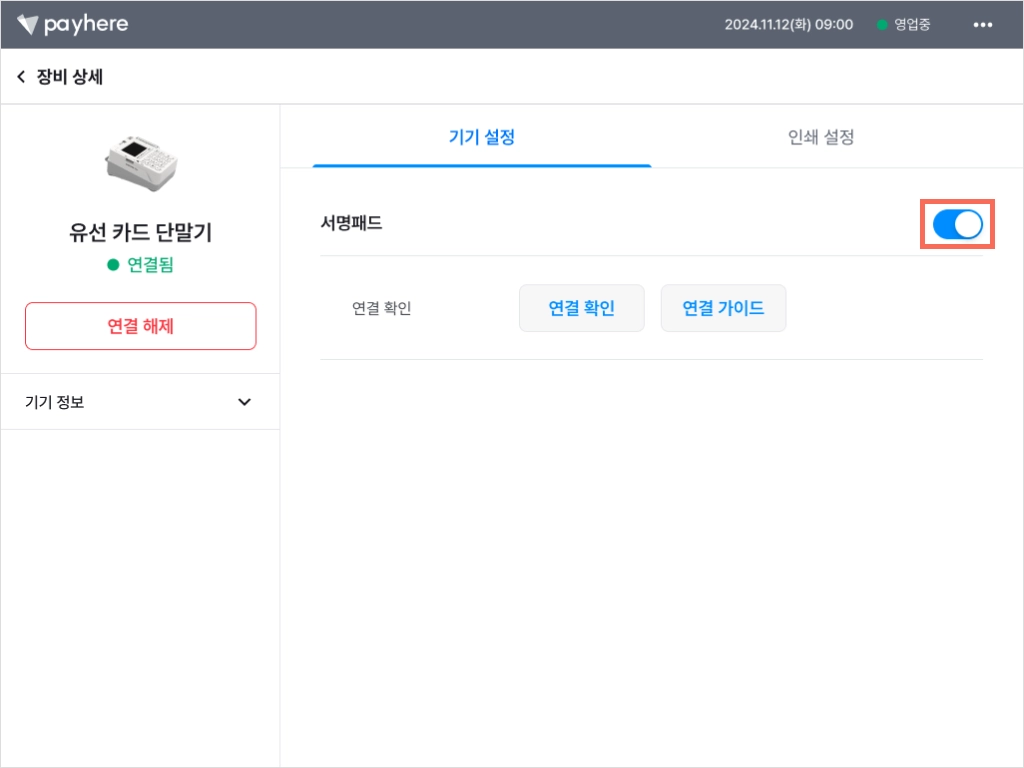
Task: Click the date and time display
Action: pos(788,25)
